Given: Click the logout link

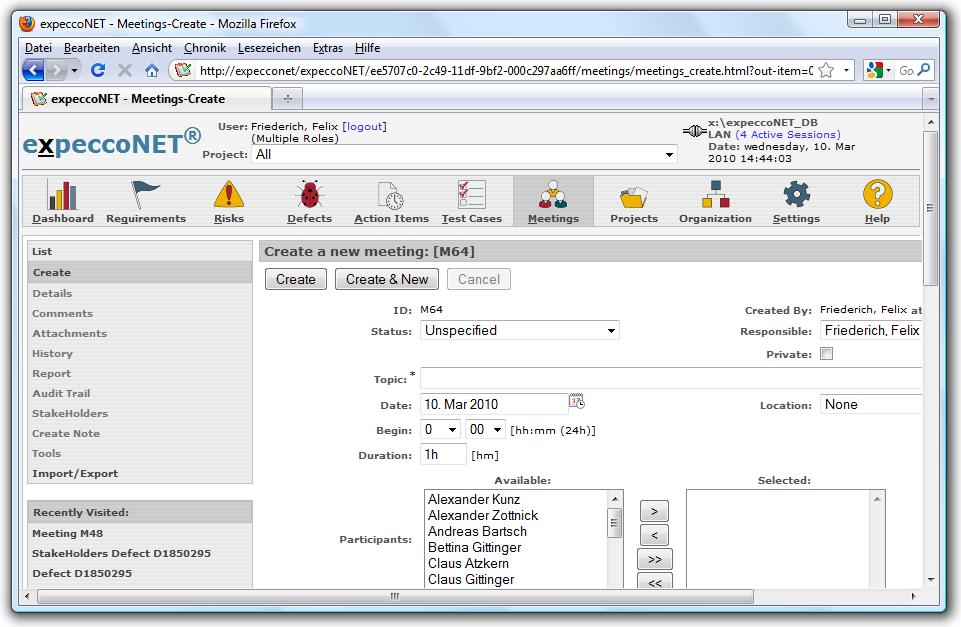Looking at the screenshot, I should (364, 127).
